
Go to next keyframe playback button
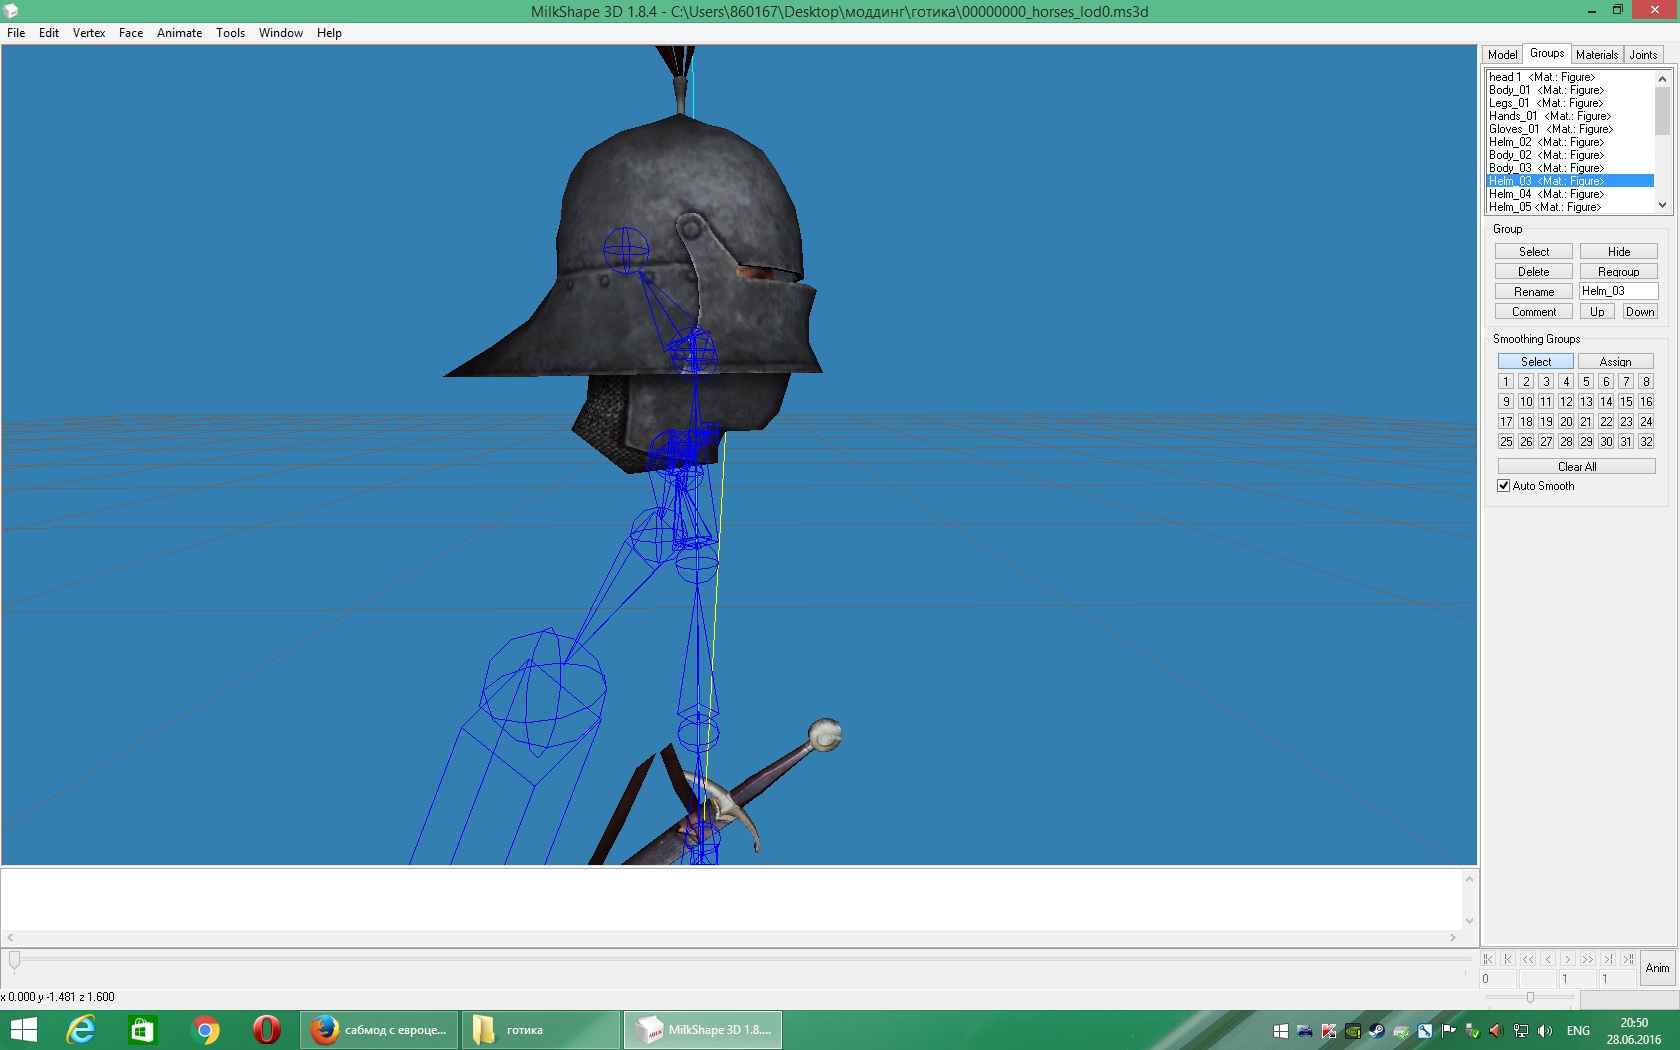tap(1608, 959)
